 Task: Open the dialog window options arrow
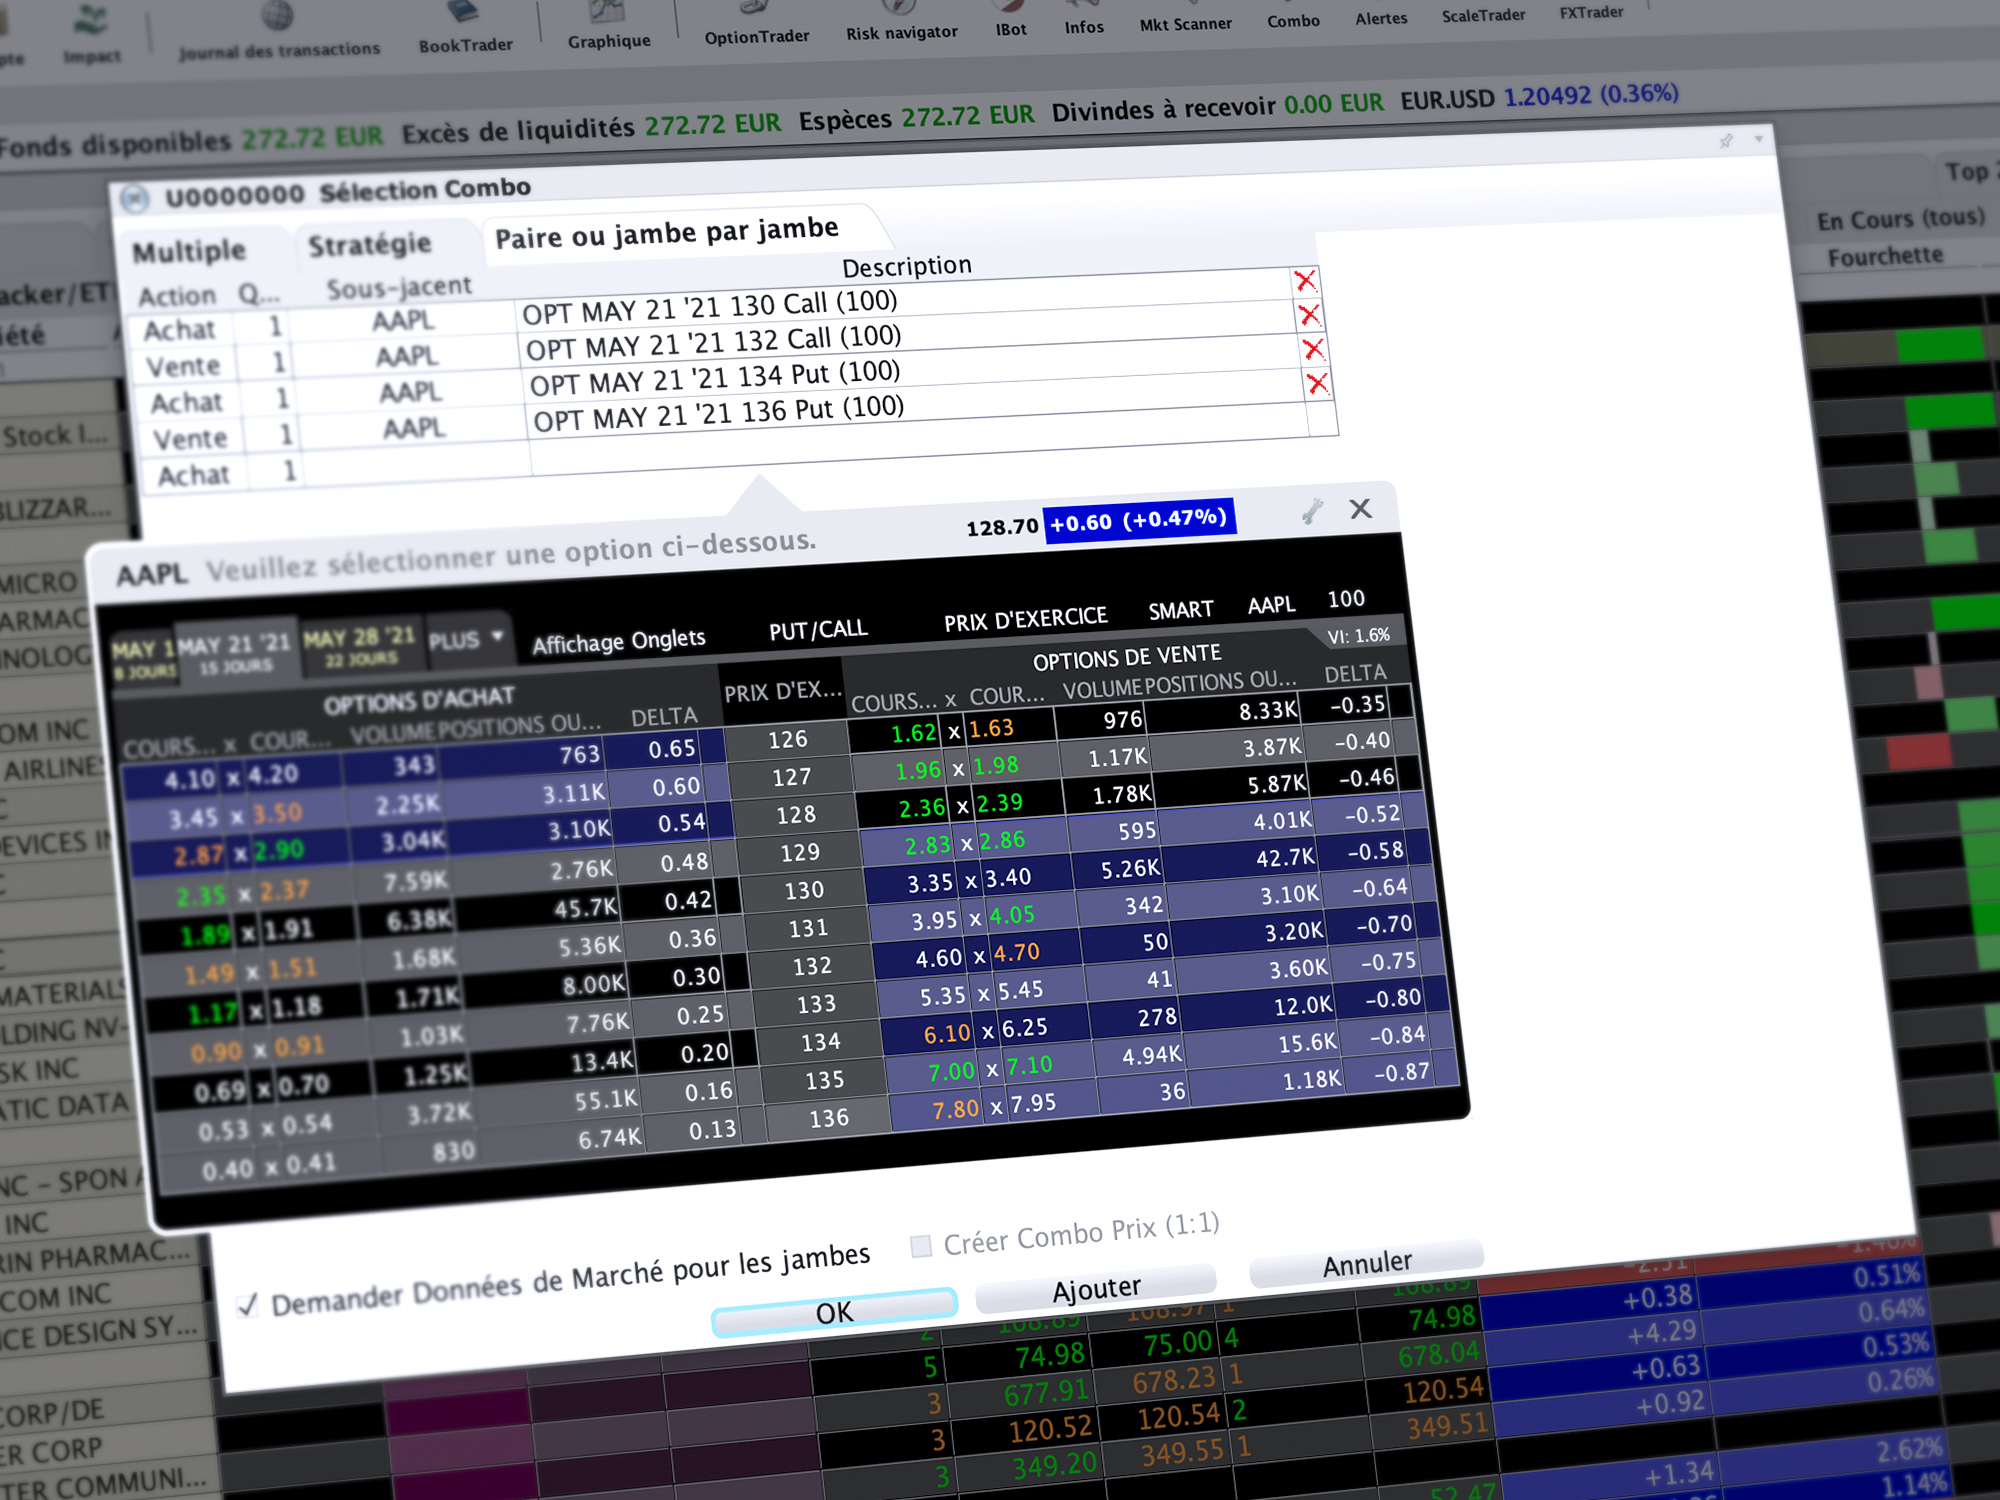pos(1759,139)
